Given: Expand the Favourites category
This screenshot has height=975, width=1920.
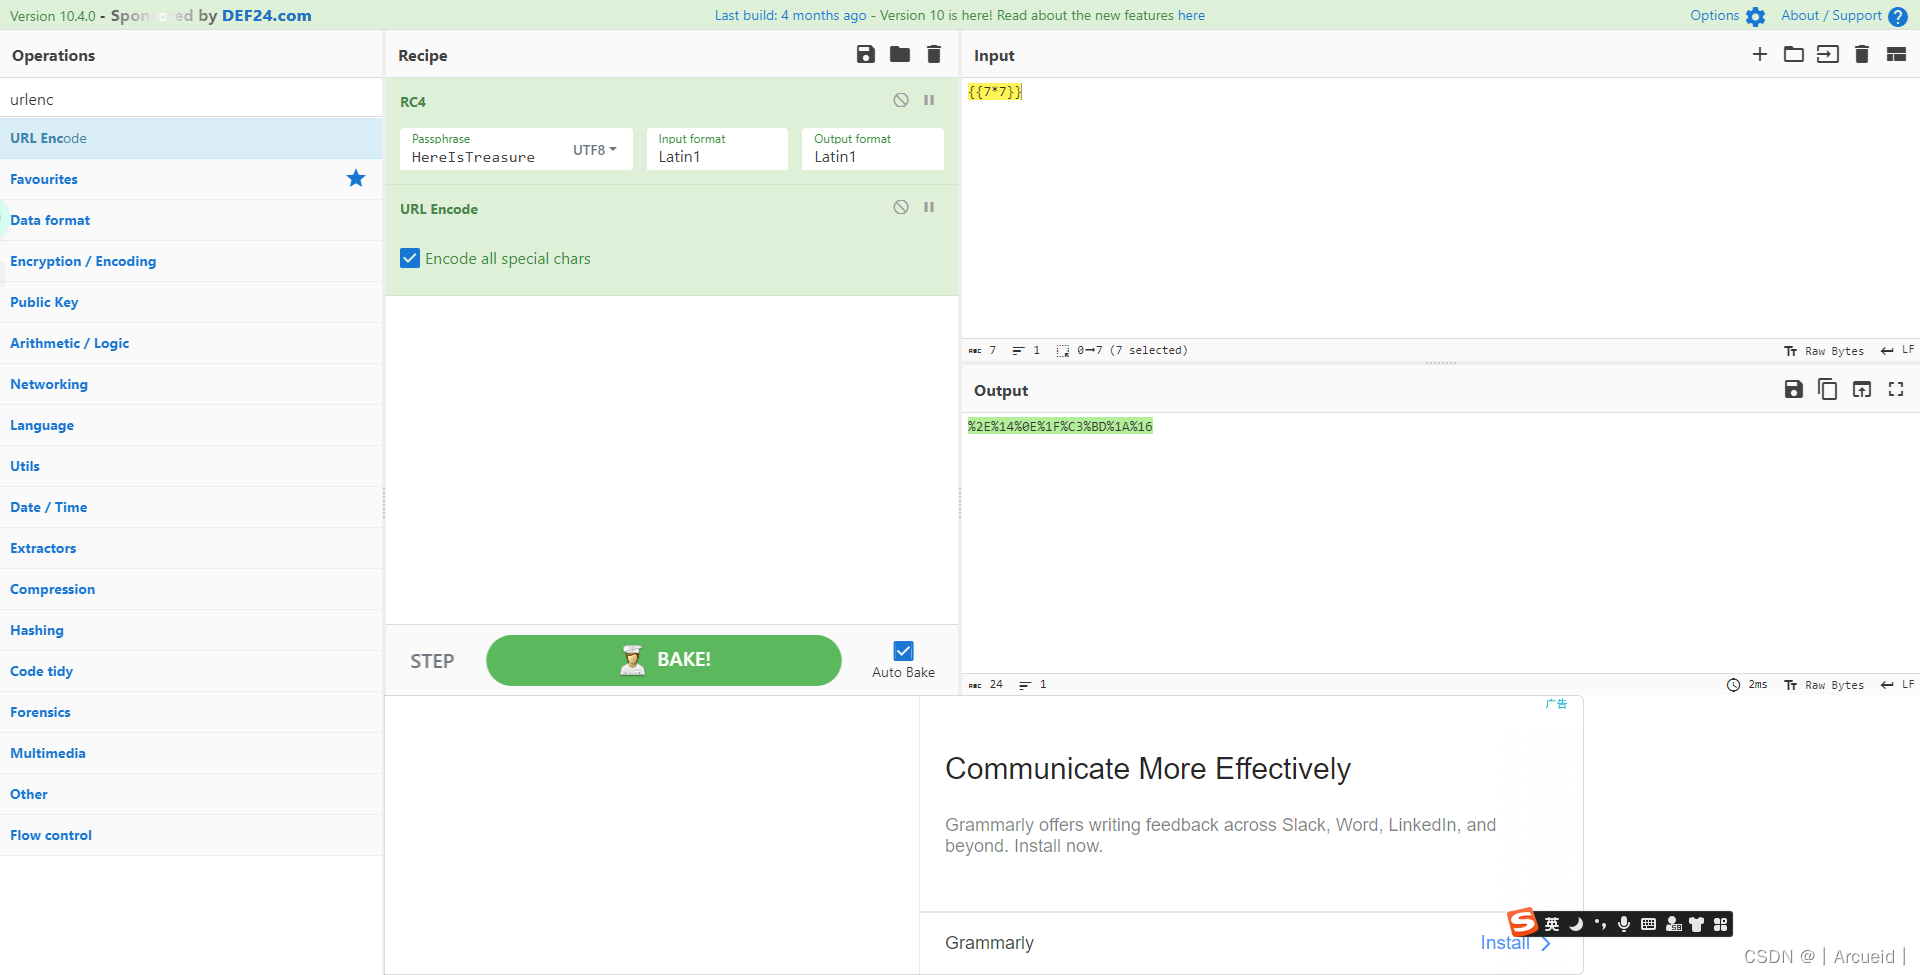Looking at the screenshot, I should [191, 179].
